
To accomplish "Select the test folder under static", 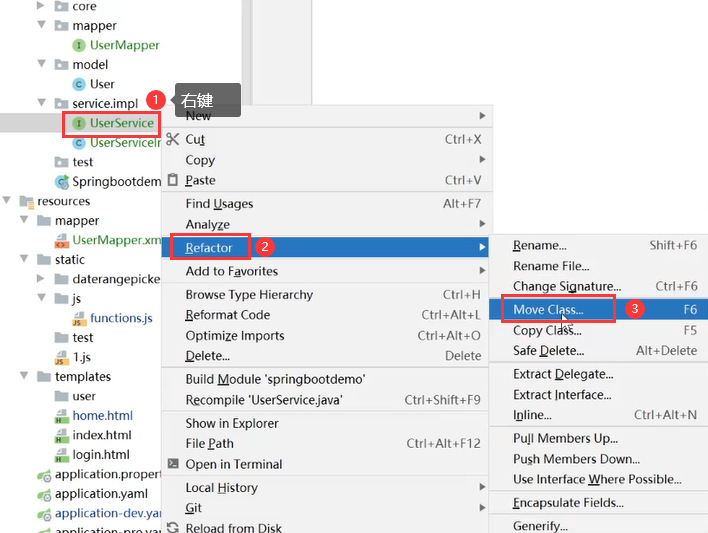I will click(x=74, y=337).
